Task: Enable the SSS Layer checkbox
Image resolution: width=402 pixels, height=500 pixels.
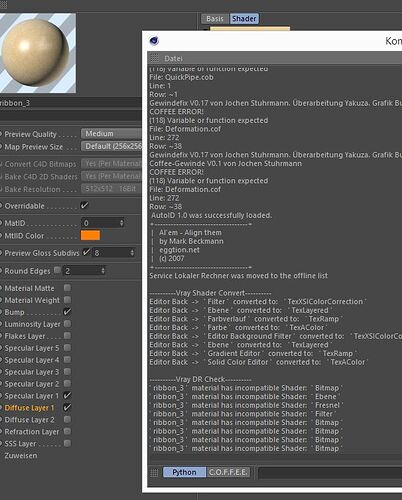Action: [x=67, y=443]
